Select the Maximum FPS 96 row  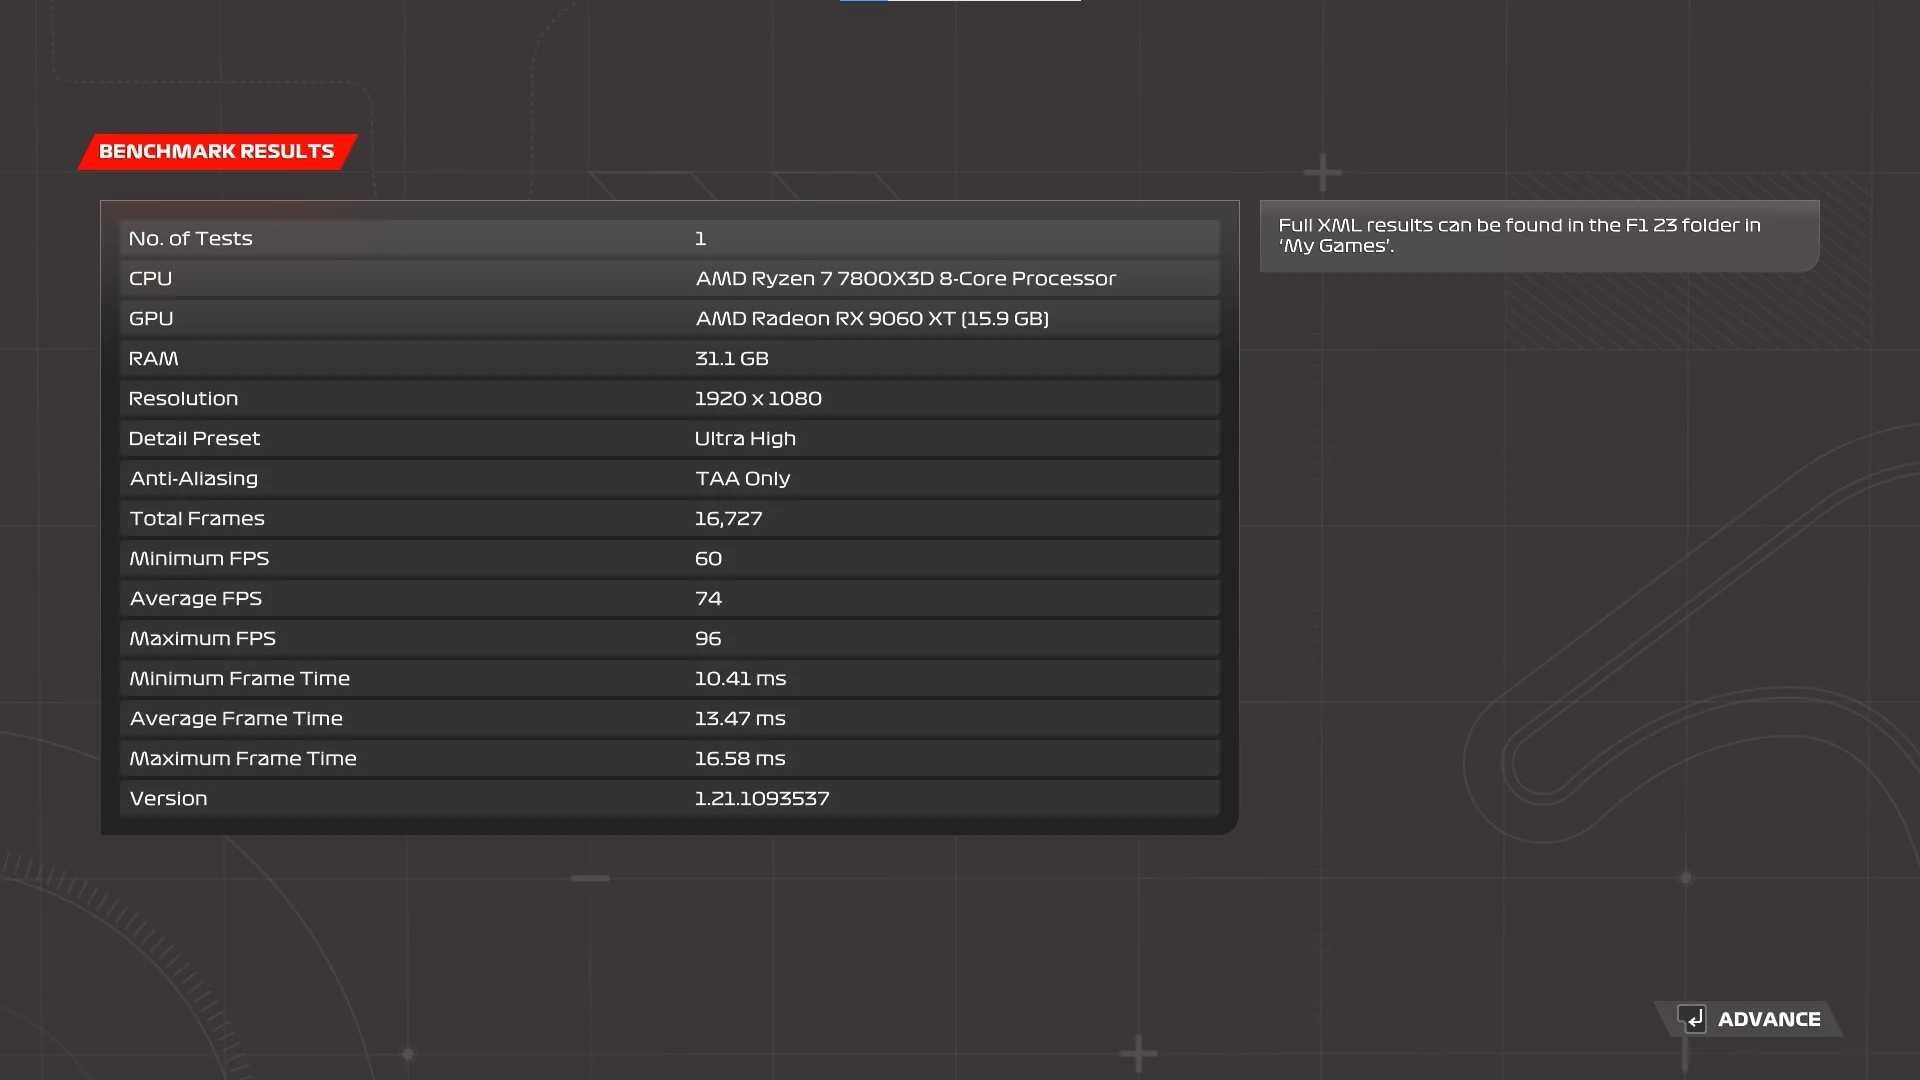click(669, 639)
